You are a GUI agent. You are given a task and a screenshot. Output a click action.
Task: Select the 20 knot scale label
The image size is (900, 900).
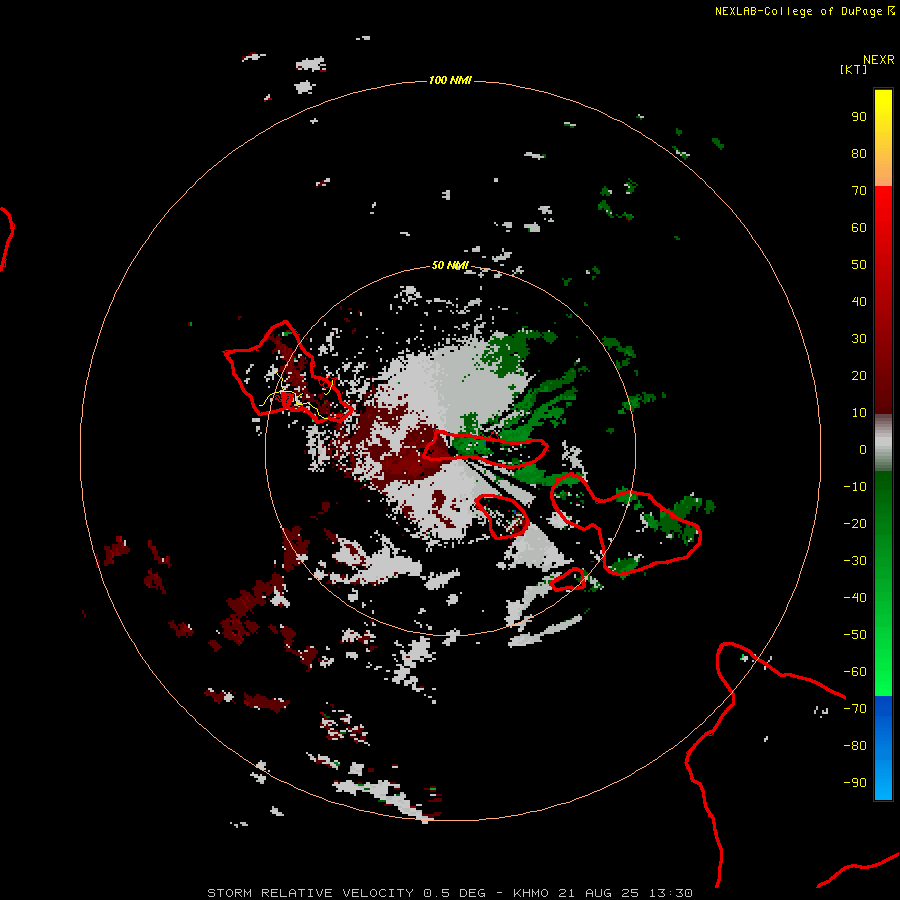pos(859,376)
